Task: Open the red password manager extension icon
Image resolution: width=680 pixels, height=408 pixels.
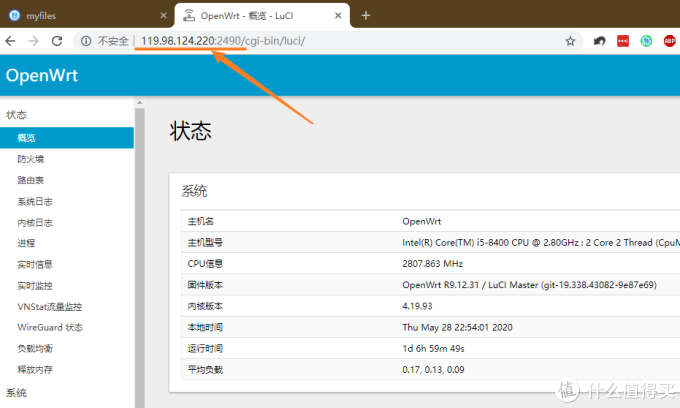Action: (623, 41)
